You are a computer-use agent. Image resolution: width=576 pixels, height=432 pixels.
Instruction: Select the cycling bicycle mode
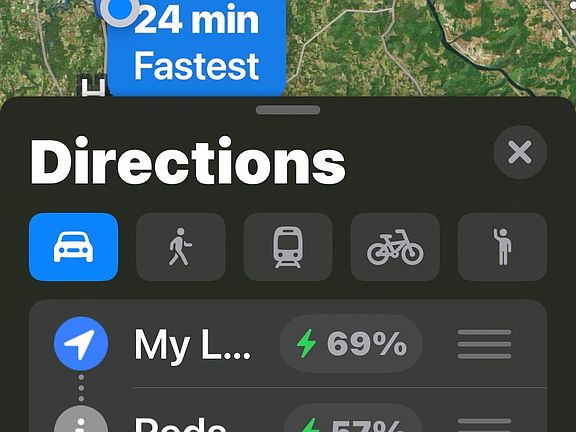pos(395,247)
